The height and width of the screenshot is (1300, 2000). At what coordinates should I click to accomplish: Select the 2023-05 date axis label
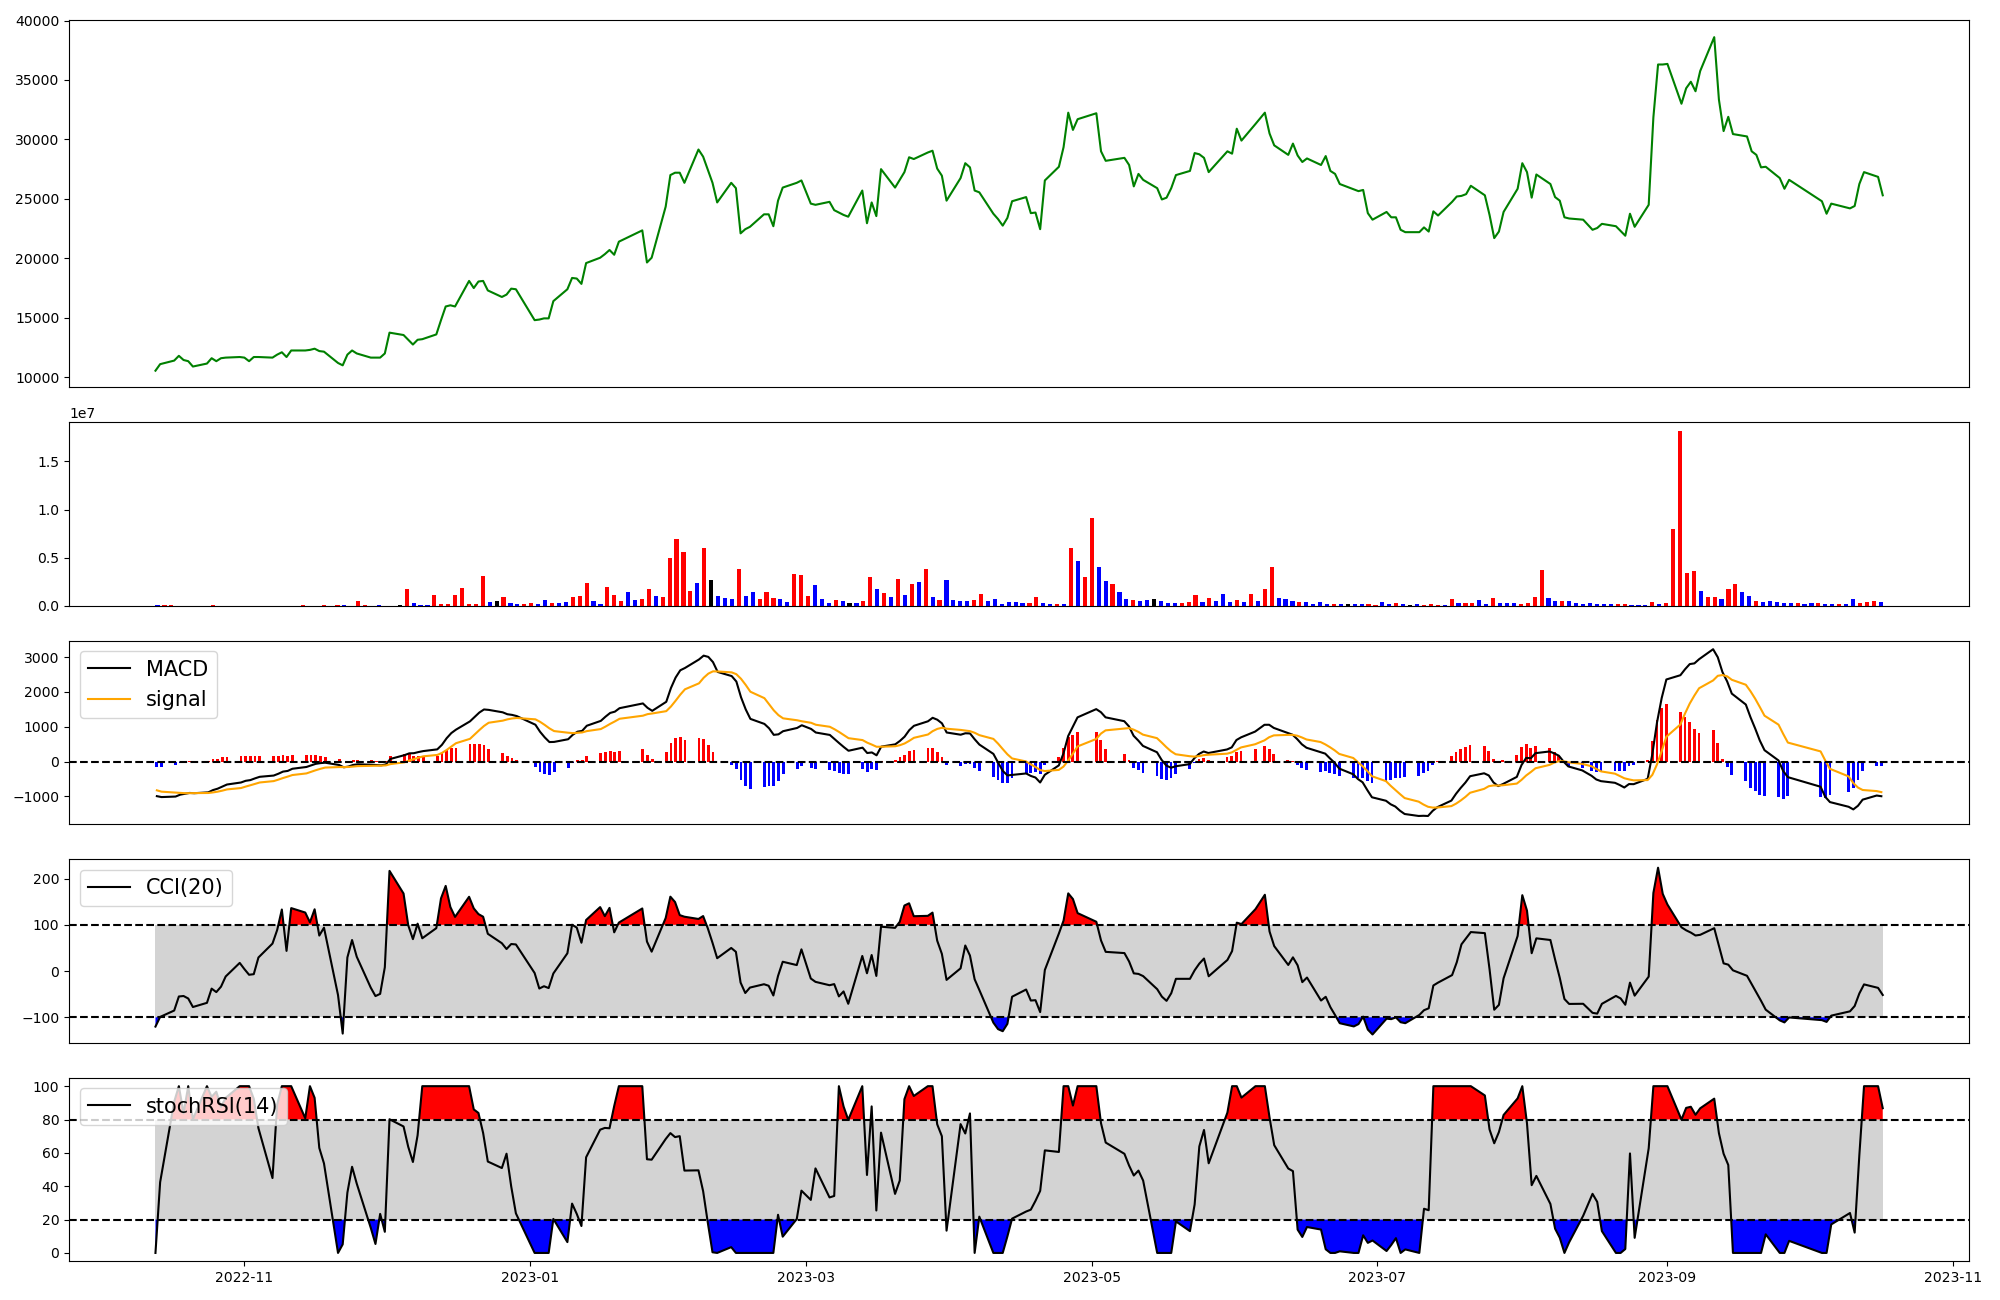[1092, 1277]
